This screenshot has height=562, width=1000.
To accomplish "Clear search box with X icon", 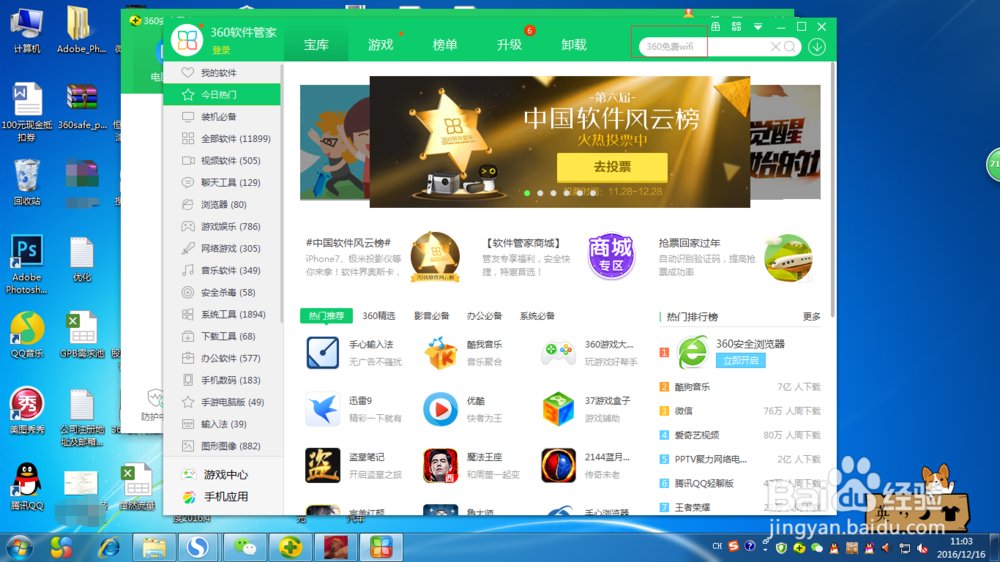I will tap(775, 47).
